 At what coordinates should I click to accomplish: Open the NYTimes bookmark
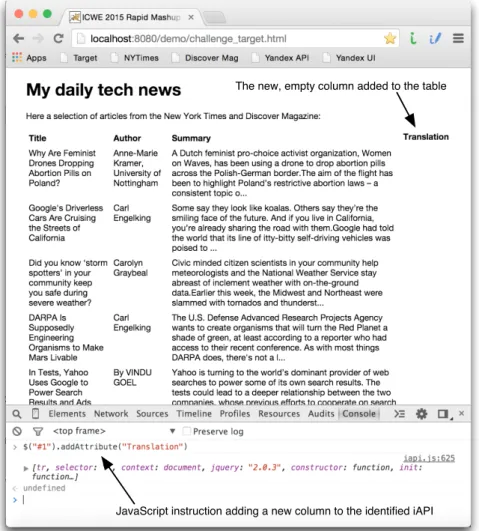pos(135,58)
